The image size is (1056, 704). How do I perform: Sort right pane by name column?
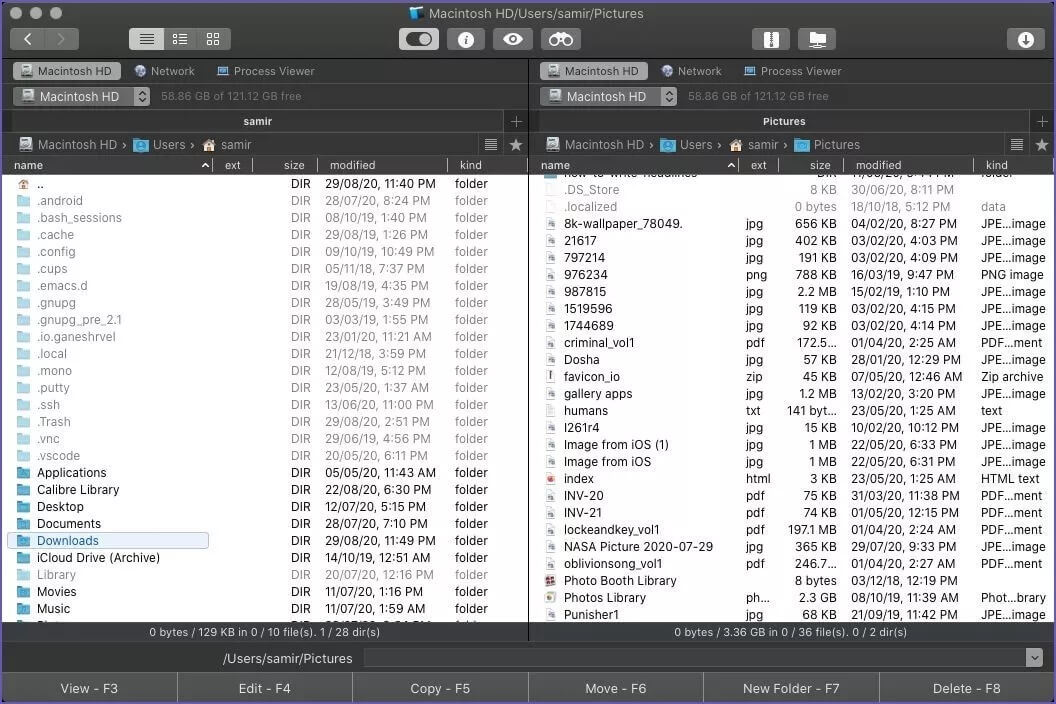pyautogui.click(x=634, y=165)
